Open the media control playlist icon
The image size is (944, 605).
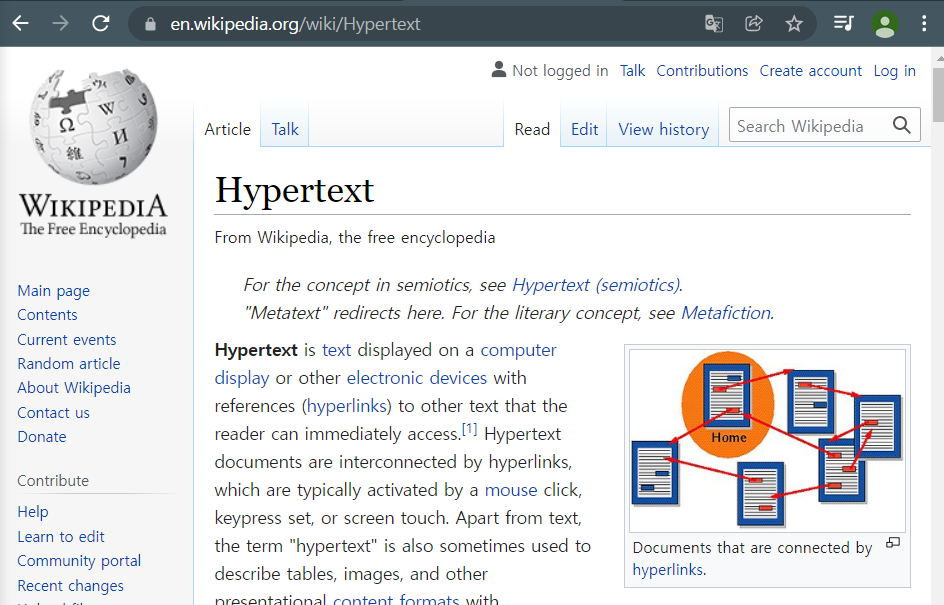pos(843,23)
